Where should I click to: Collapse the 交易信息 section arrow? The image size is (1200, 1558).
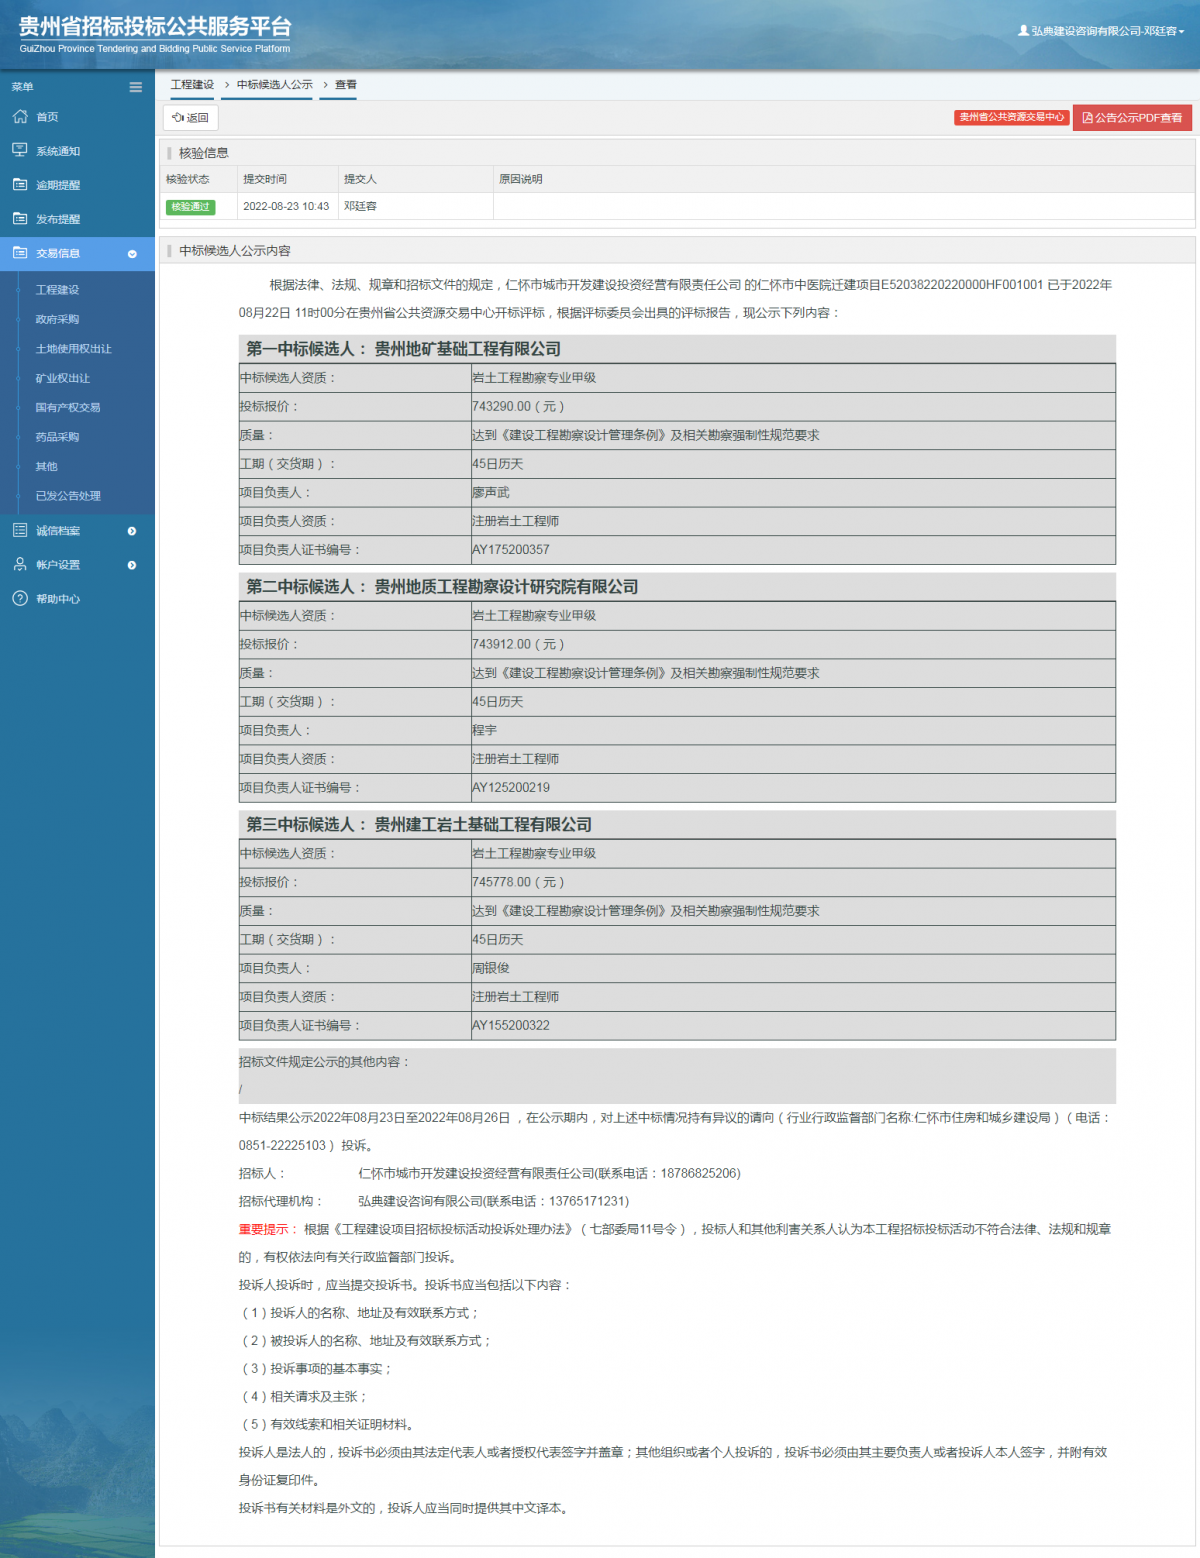(x=132, y=254)
